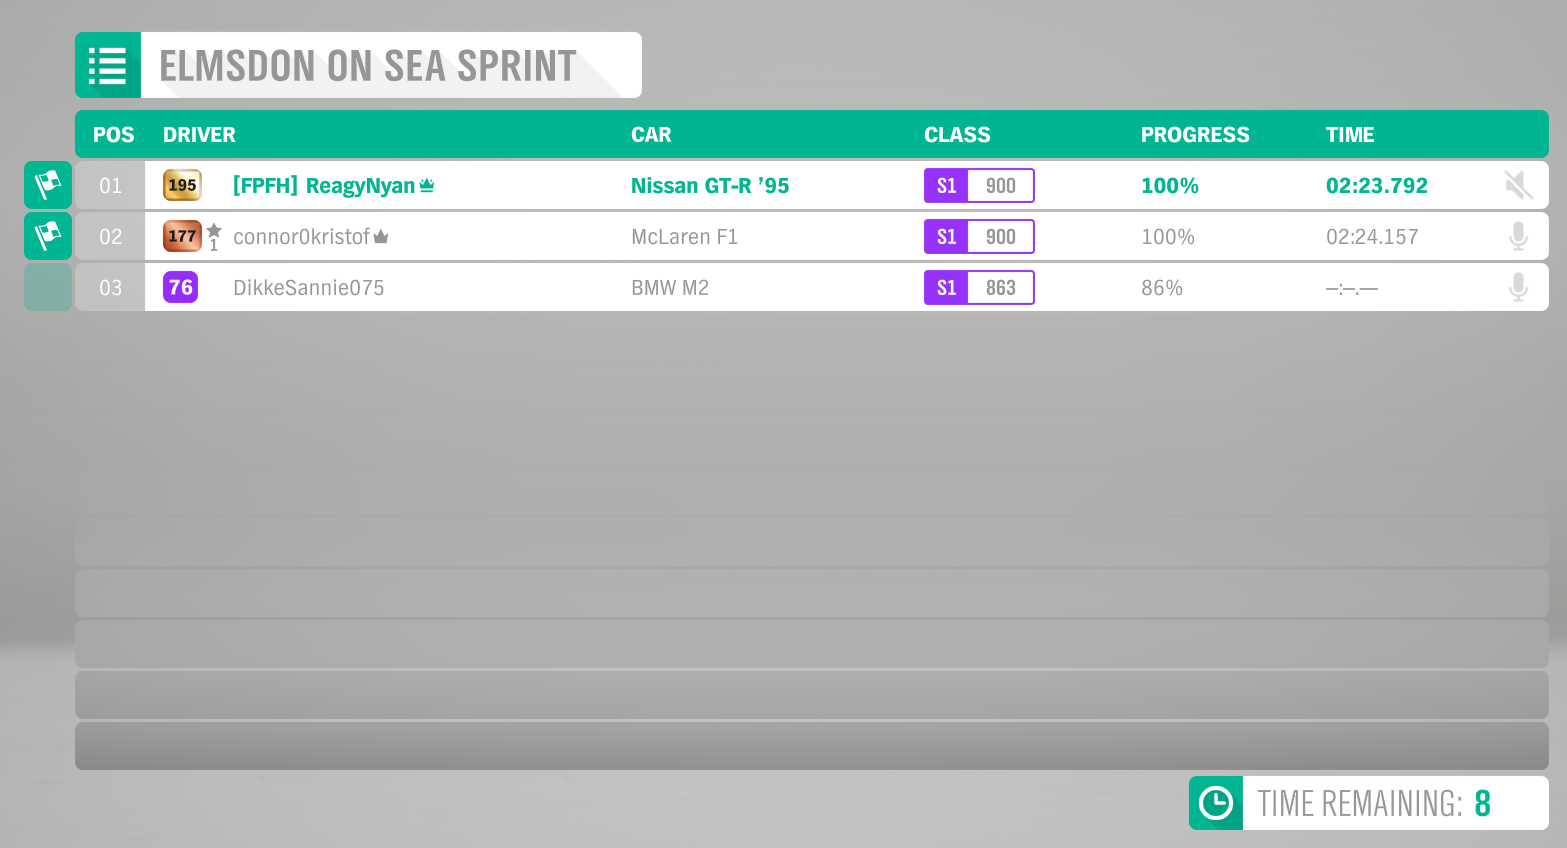Click the crown icon next to ReagyNyan
This screenshot has width=1567, height=848.
click(x=427, y=185)
